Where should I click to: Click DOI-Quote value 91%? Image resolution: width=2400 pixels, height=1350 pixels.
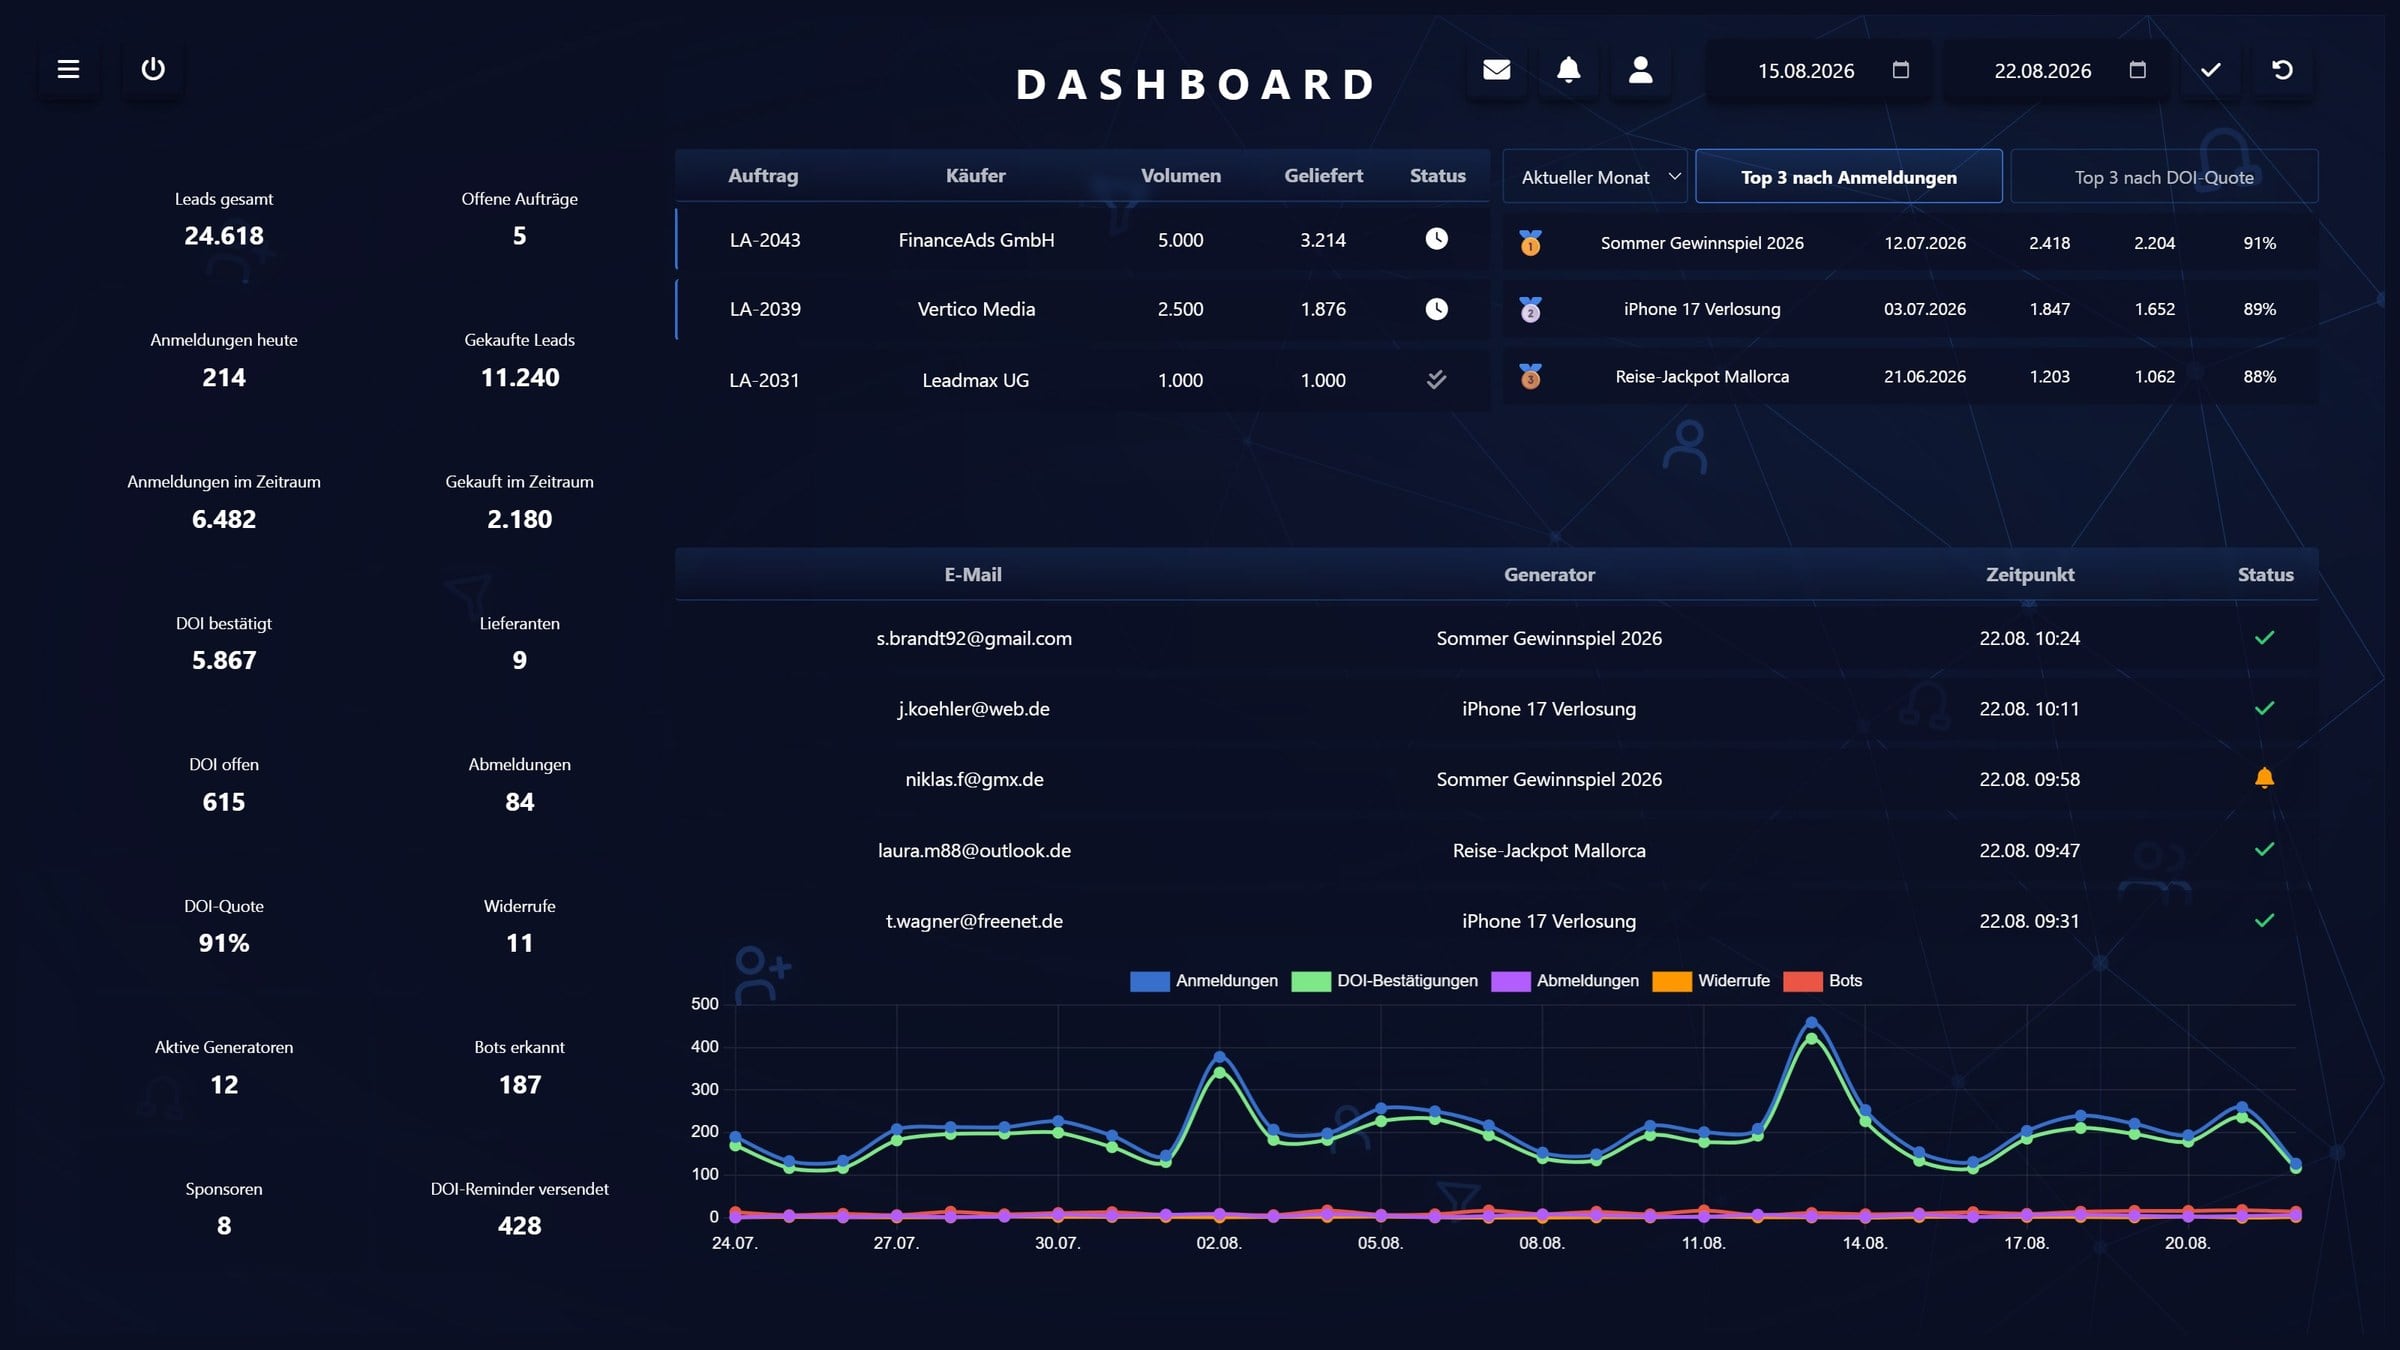(x=224, y=943)
